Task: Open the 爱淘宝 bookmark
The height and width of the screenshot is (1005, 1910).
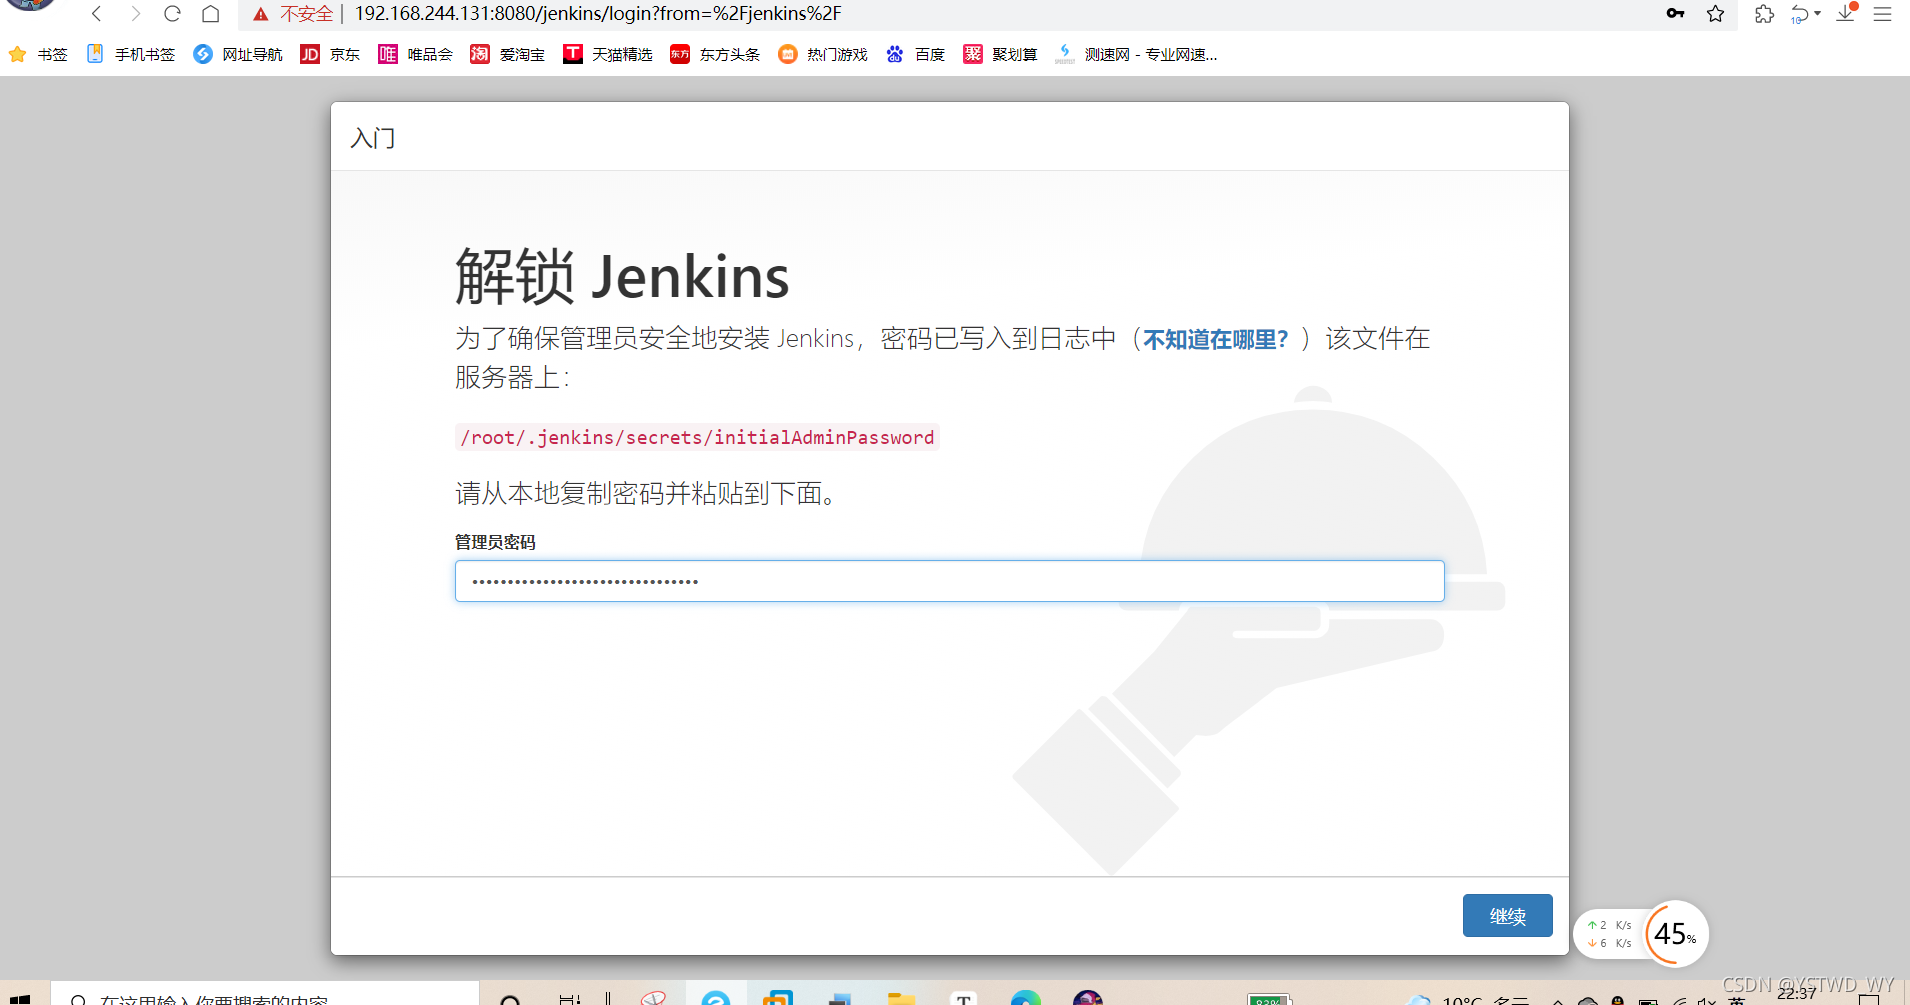Action: (508, 54)
